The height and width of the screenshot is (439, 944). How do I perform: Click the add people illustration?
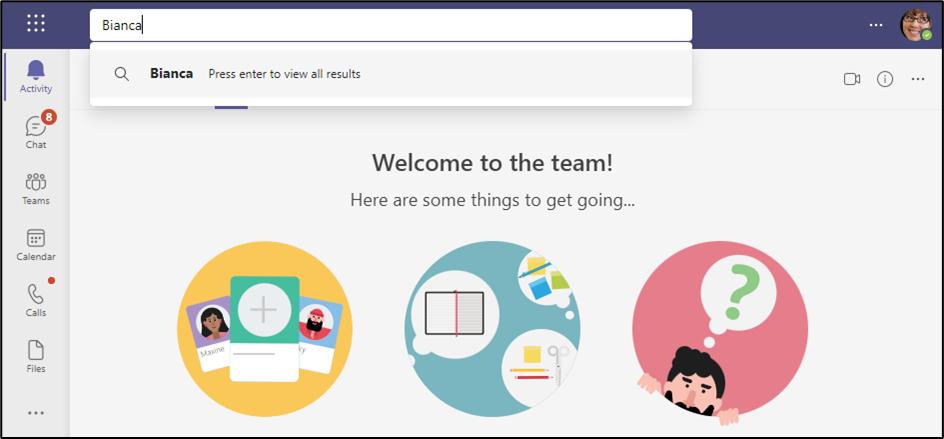265,329
